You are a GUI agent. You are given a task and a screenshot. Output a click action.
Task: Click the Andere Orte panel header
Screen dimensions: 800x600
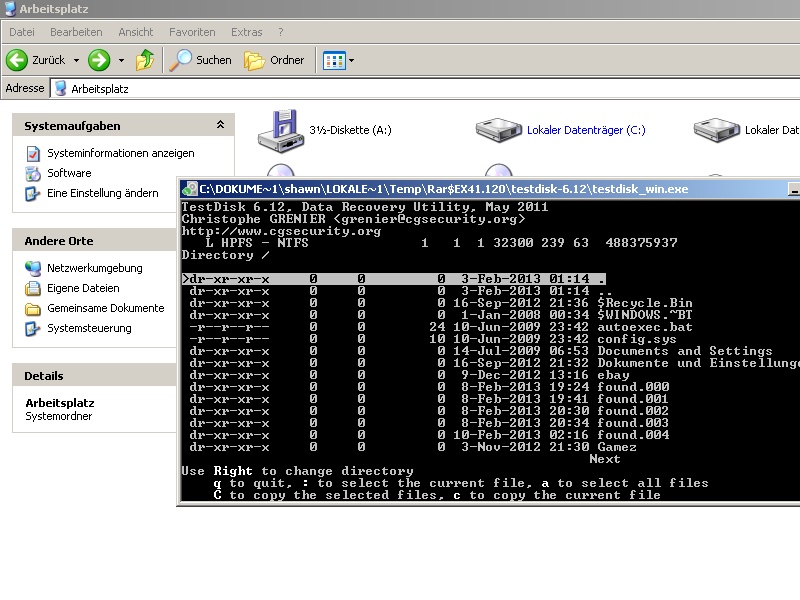pyautogui.click(x=94, y=240)
